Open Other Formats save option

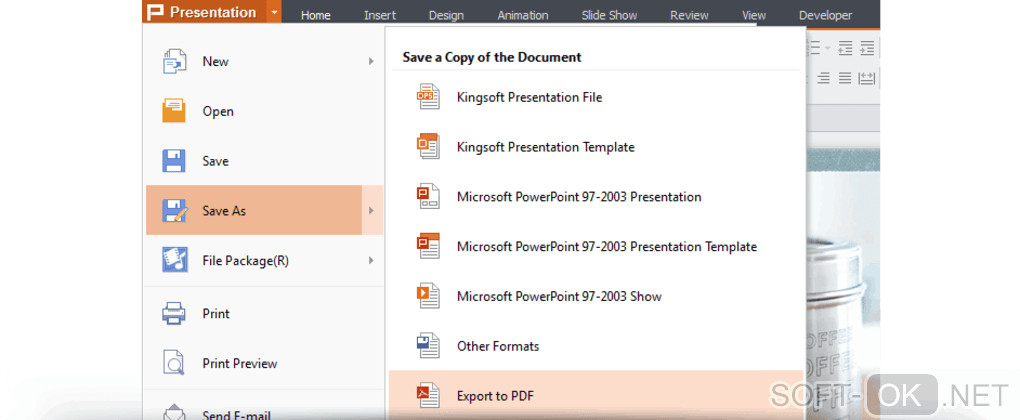pyautogui.click(x=497, y=346)
